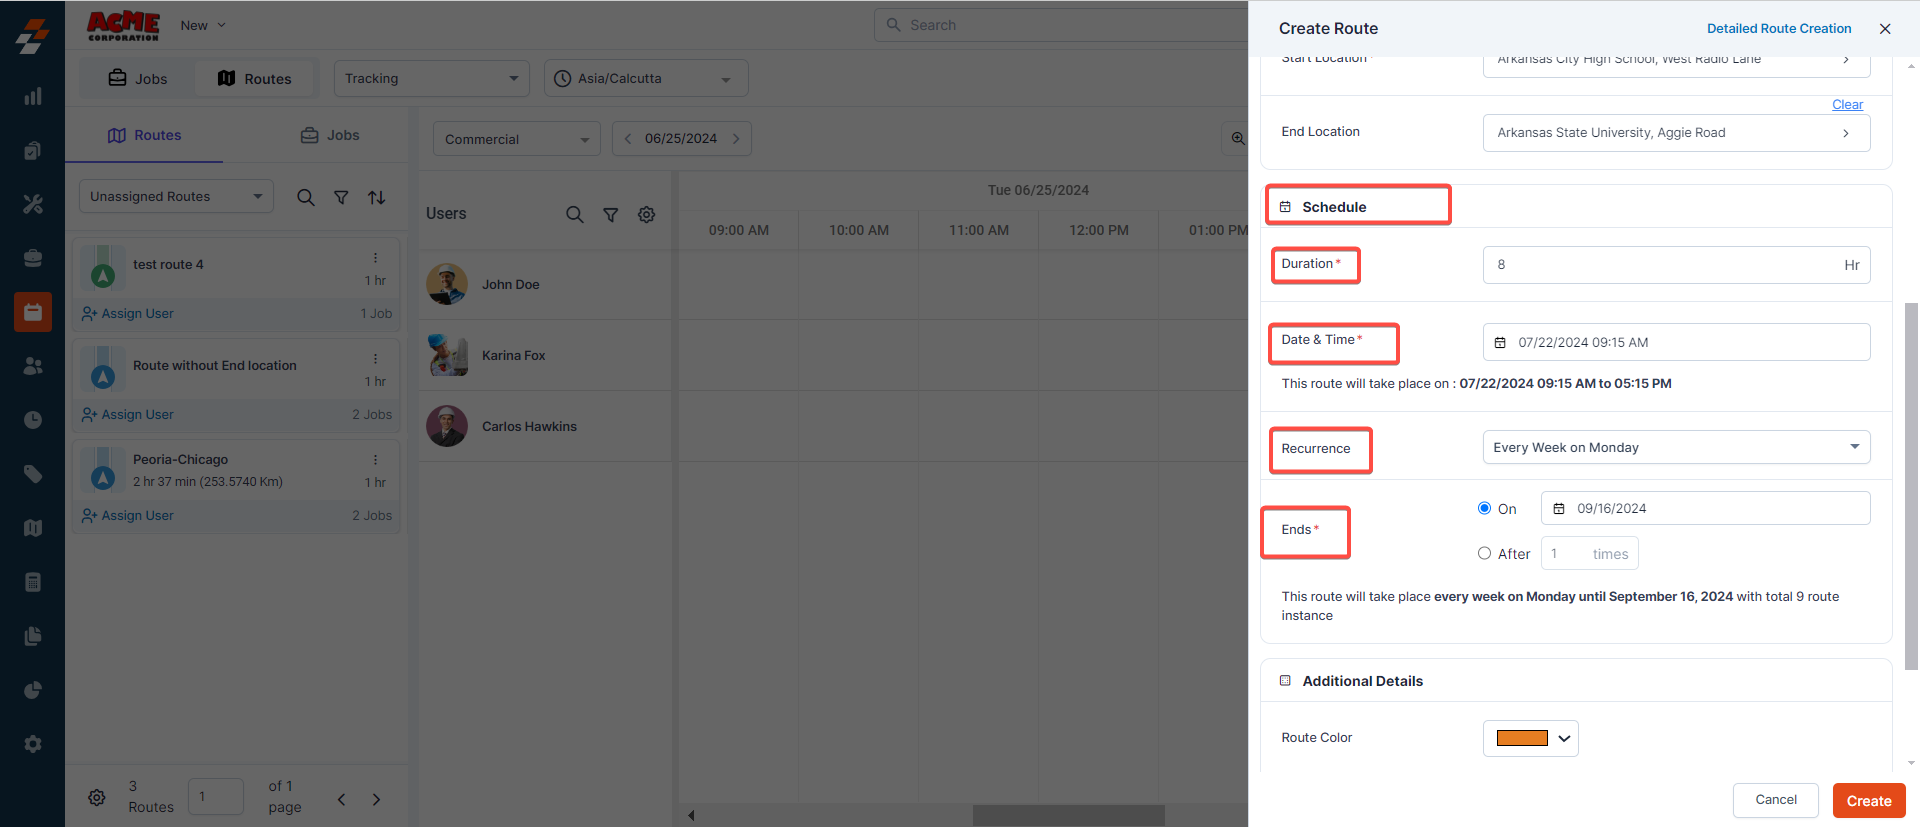Click the Ends On date field
The image size is (1920, 827).
[x=1706, y=508]
